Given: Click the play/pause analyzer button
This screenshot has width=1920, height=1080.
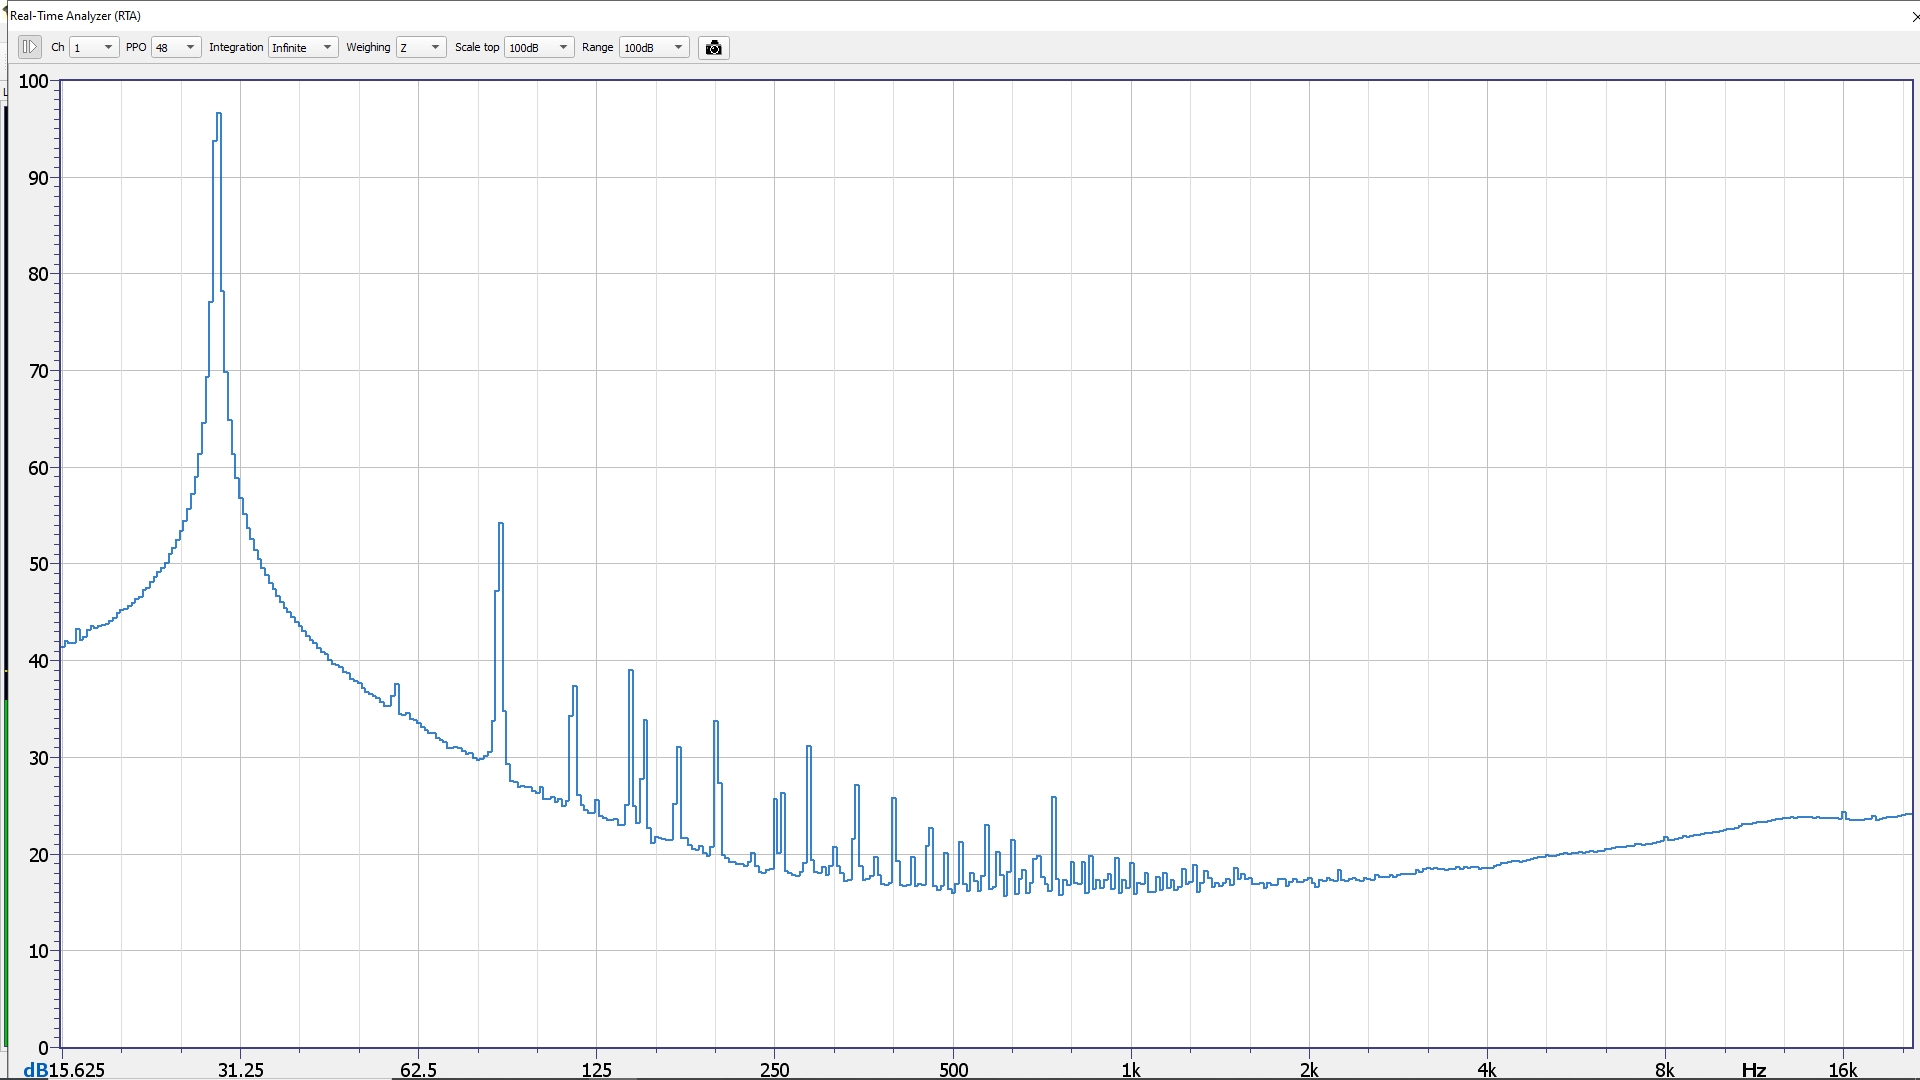Looking at the screenshot, I should [29, 47].
